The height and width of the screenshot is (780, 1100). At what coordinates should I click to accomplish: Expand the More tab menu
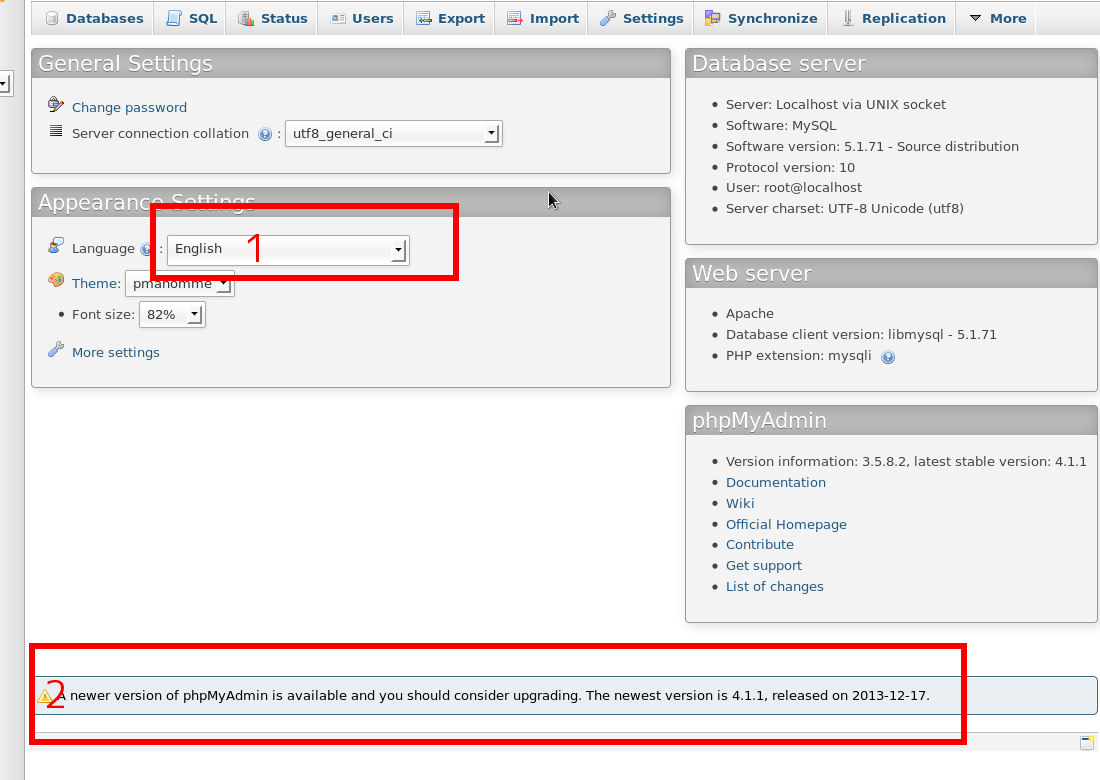(x=997, y=18)
